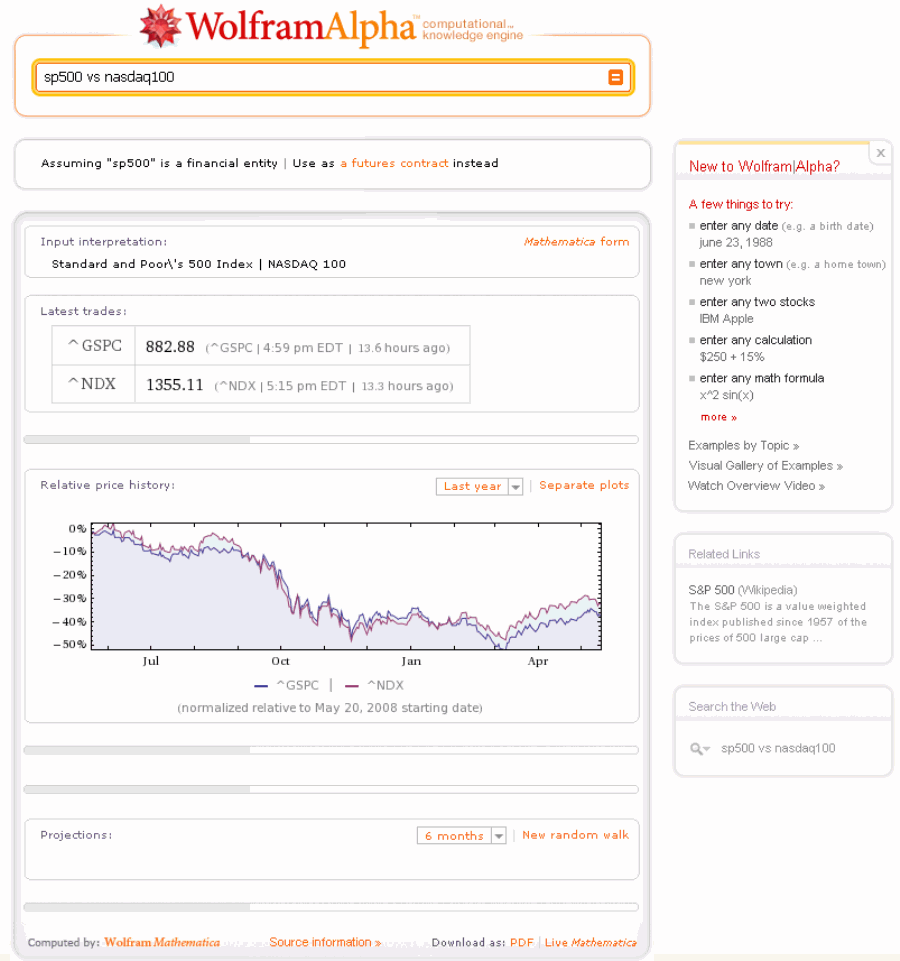The image size is (900, 961).
Task: Click the relative price history chart
Action: (346, 587)
